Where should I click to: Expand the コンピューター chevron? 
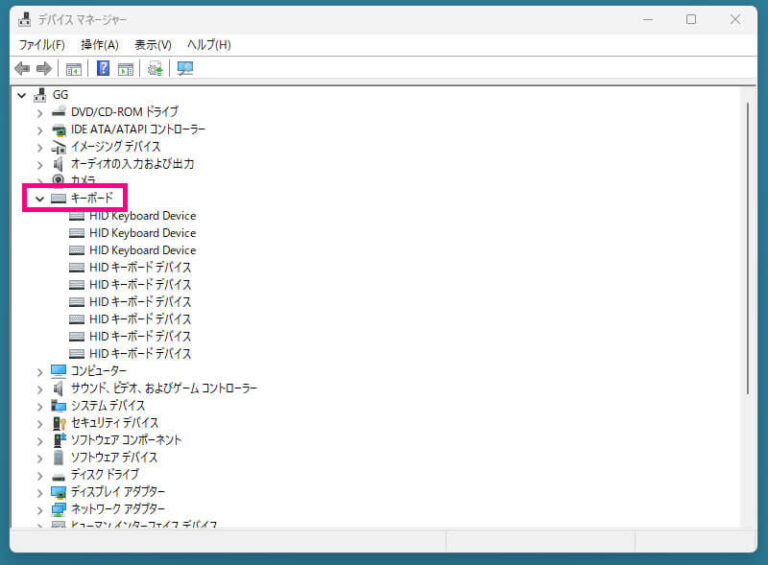coord(40,372)
